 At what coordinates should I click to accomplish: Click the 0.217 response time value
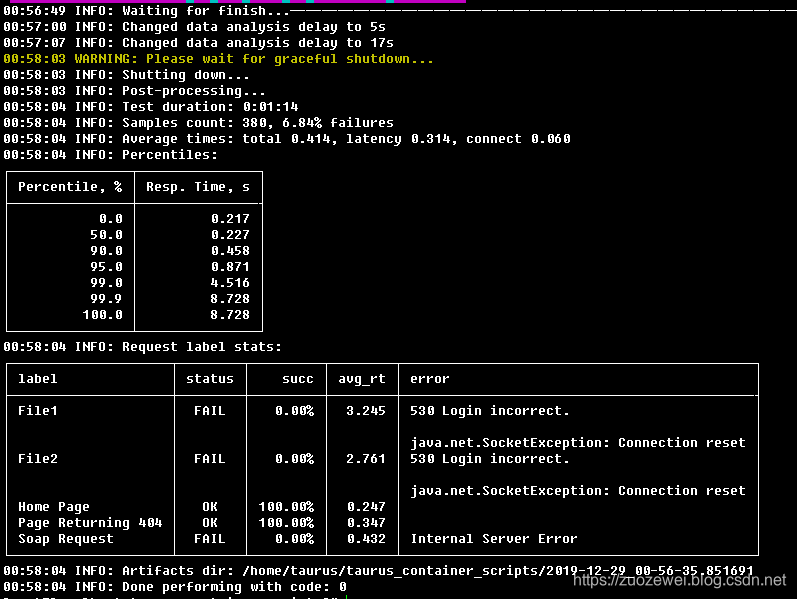pyautogui.click(x=230, y=219)
